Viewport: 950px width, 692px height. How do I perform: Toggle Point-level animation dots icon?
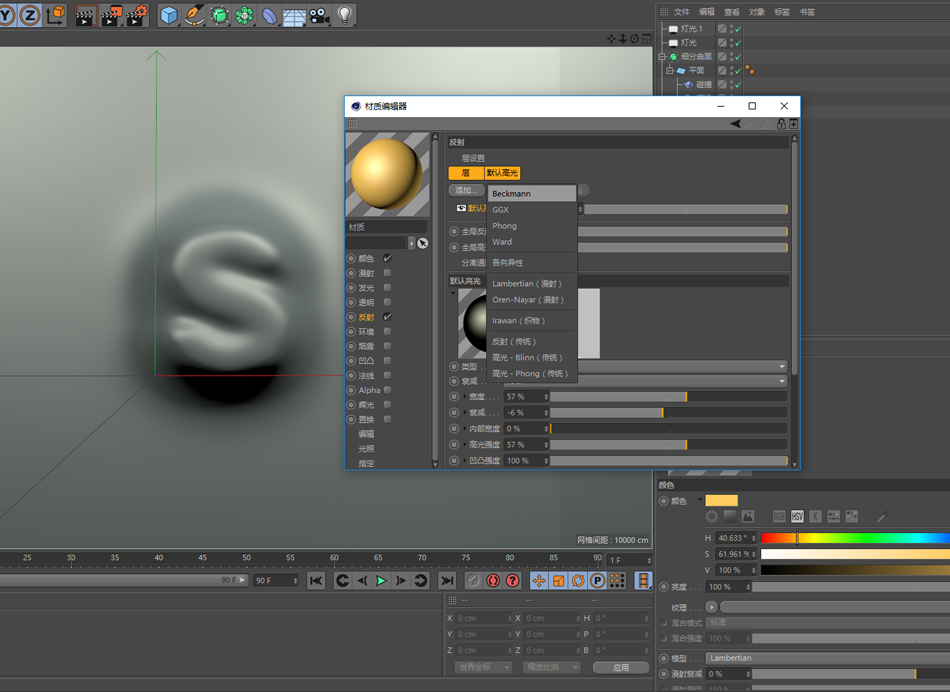(617, 581)
